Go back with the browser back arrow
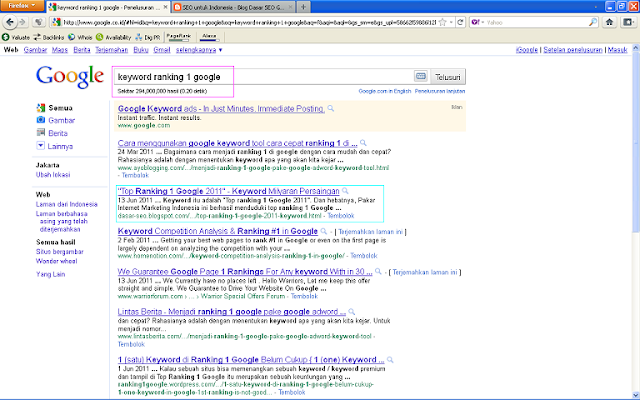The image size is (640, 400). (x=10, y=22)
